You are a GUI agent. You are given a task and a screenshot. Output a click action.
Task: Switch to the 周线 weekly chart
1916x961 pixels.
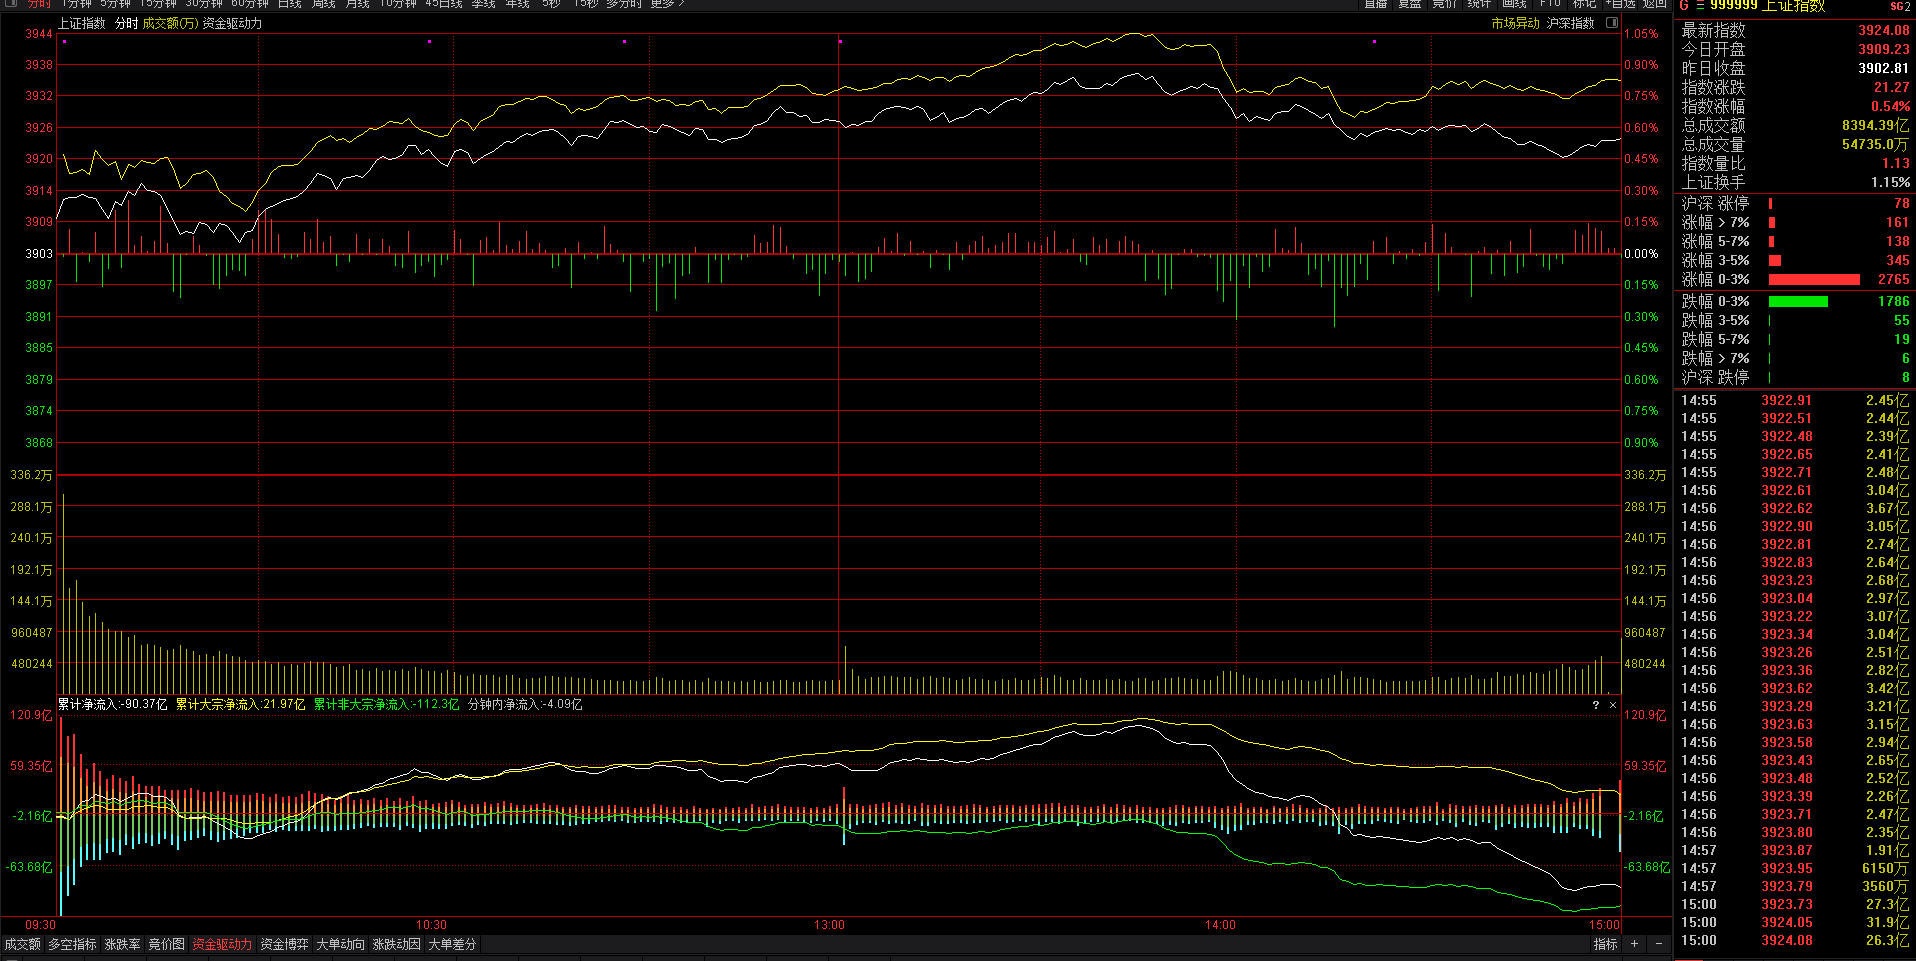coord(324,3)
